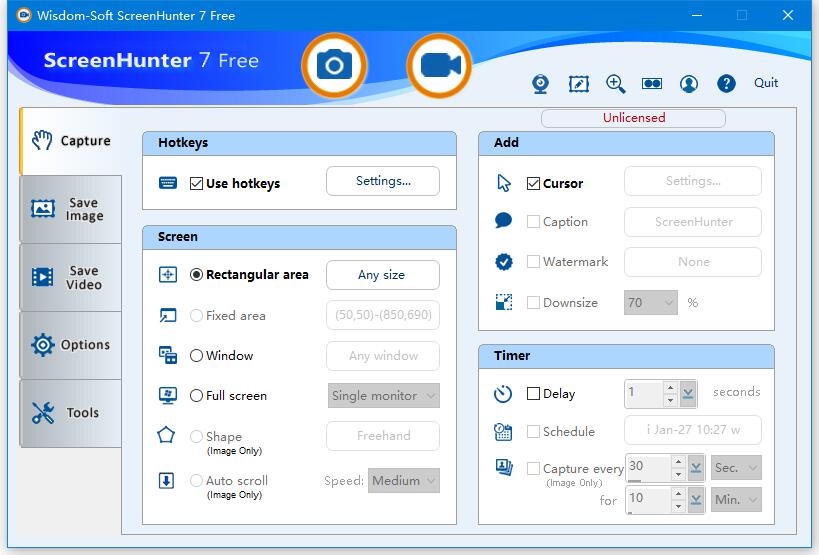
Task: Open the Min. unit dropdown
Action: (x=736, y=500)
